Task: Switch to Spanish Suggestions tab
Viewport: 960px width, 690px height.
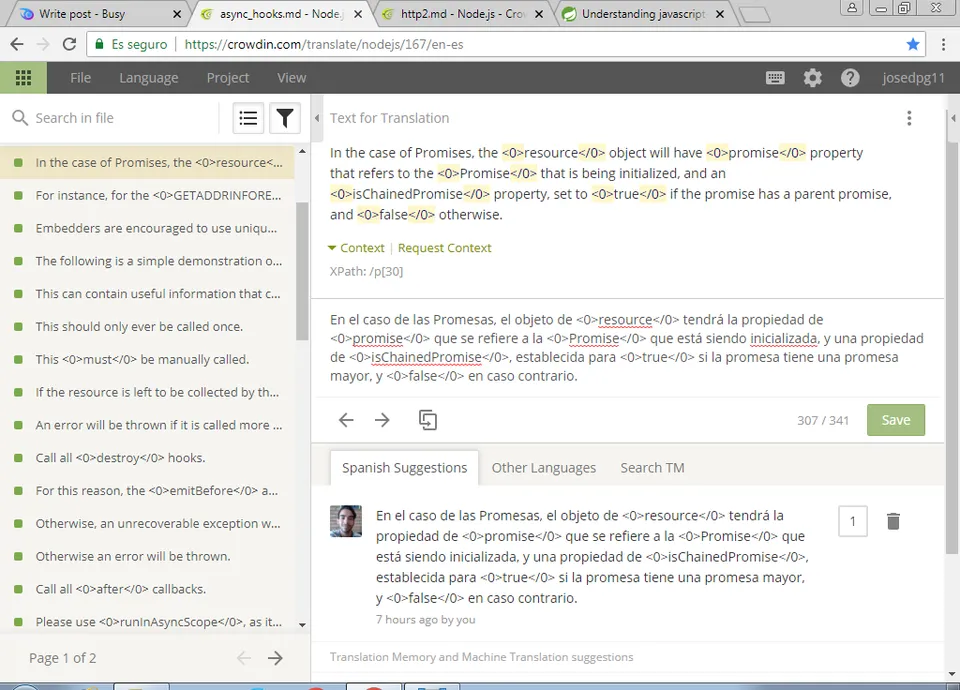Action: click(404, 468)
